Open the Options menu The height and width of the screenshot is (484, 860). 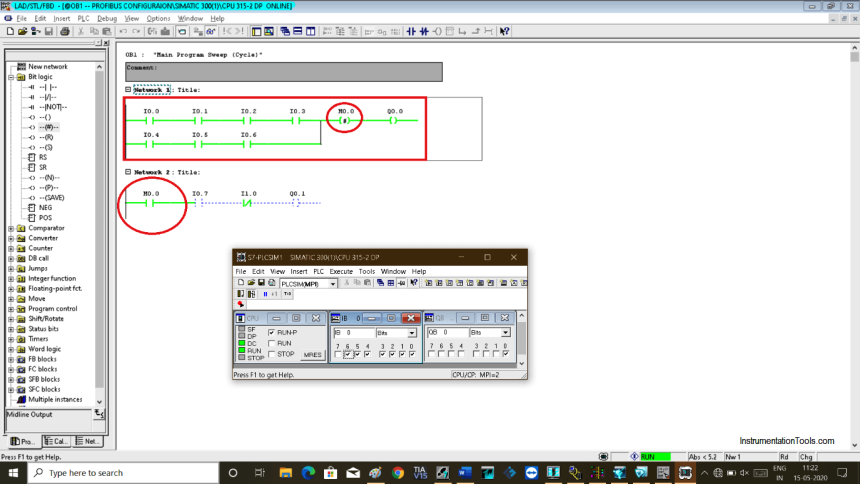[x=158, y=18]
